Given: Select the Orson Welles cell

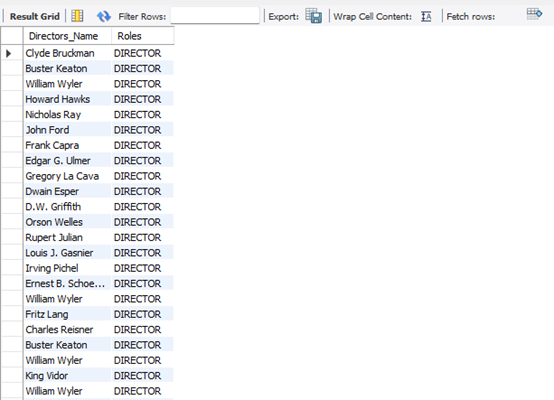Looking at the screenshot, I should (67, 222).
